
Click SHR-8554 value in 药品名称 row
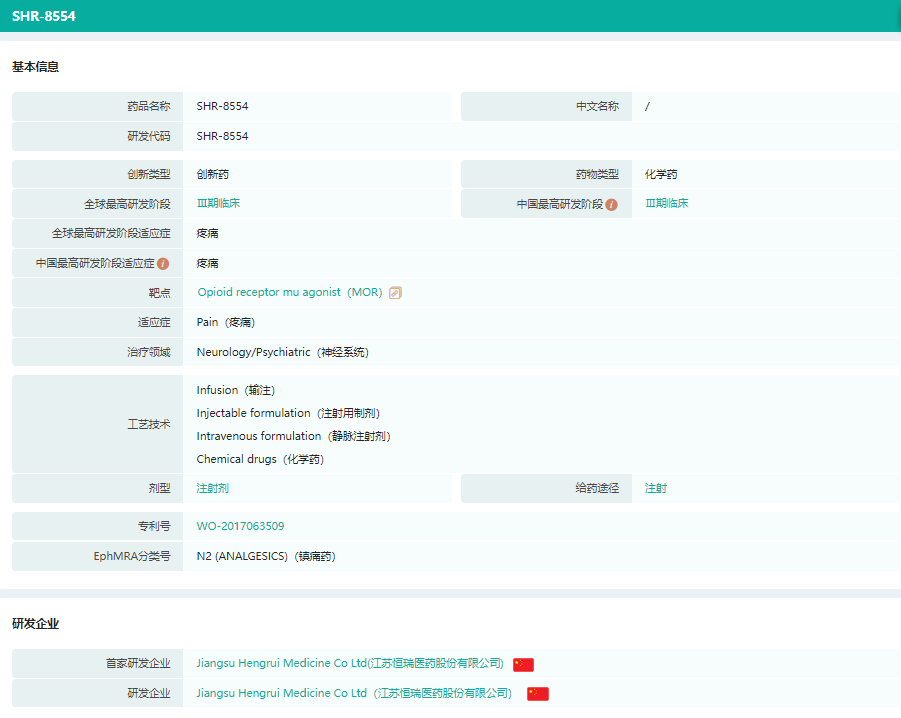click(222, 106)
